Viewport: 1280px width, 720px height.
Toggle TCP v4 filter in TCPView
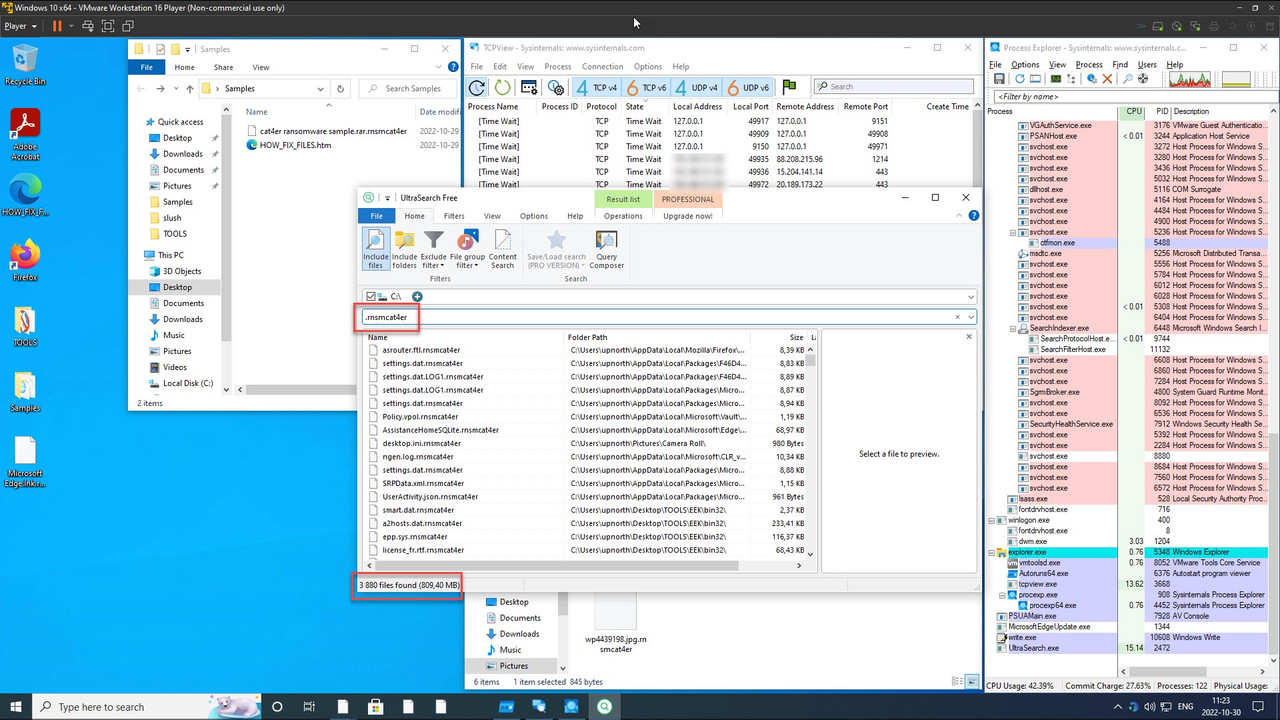(x=596, y=88)
